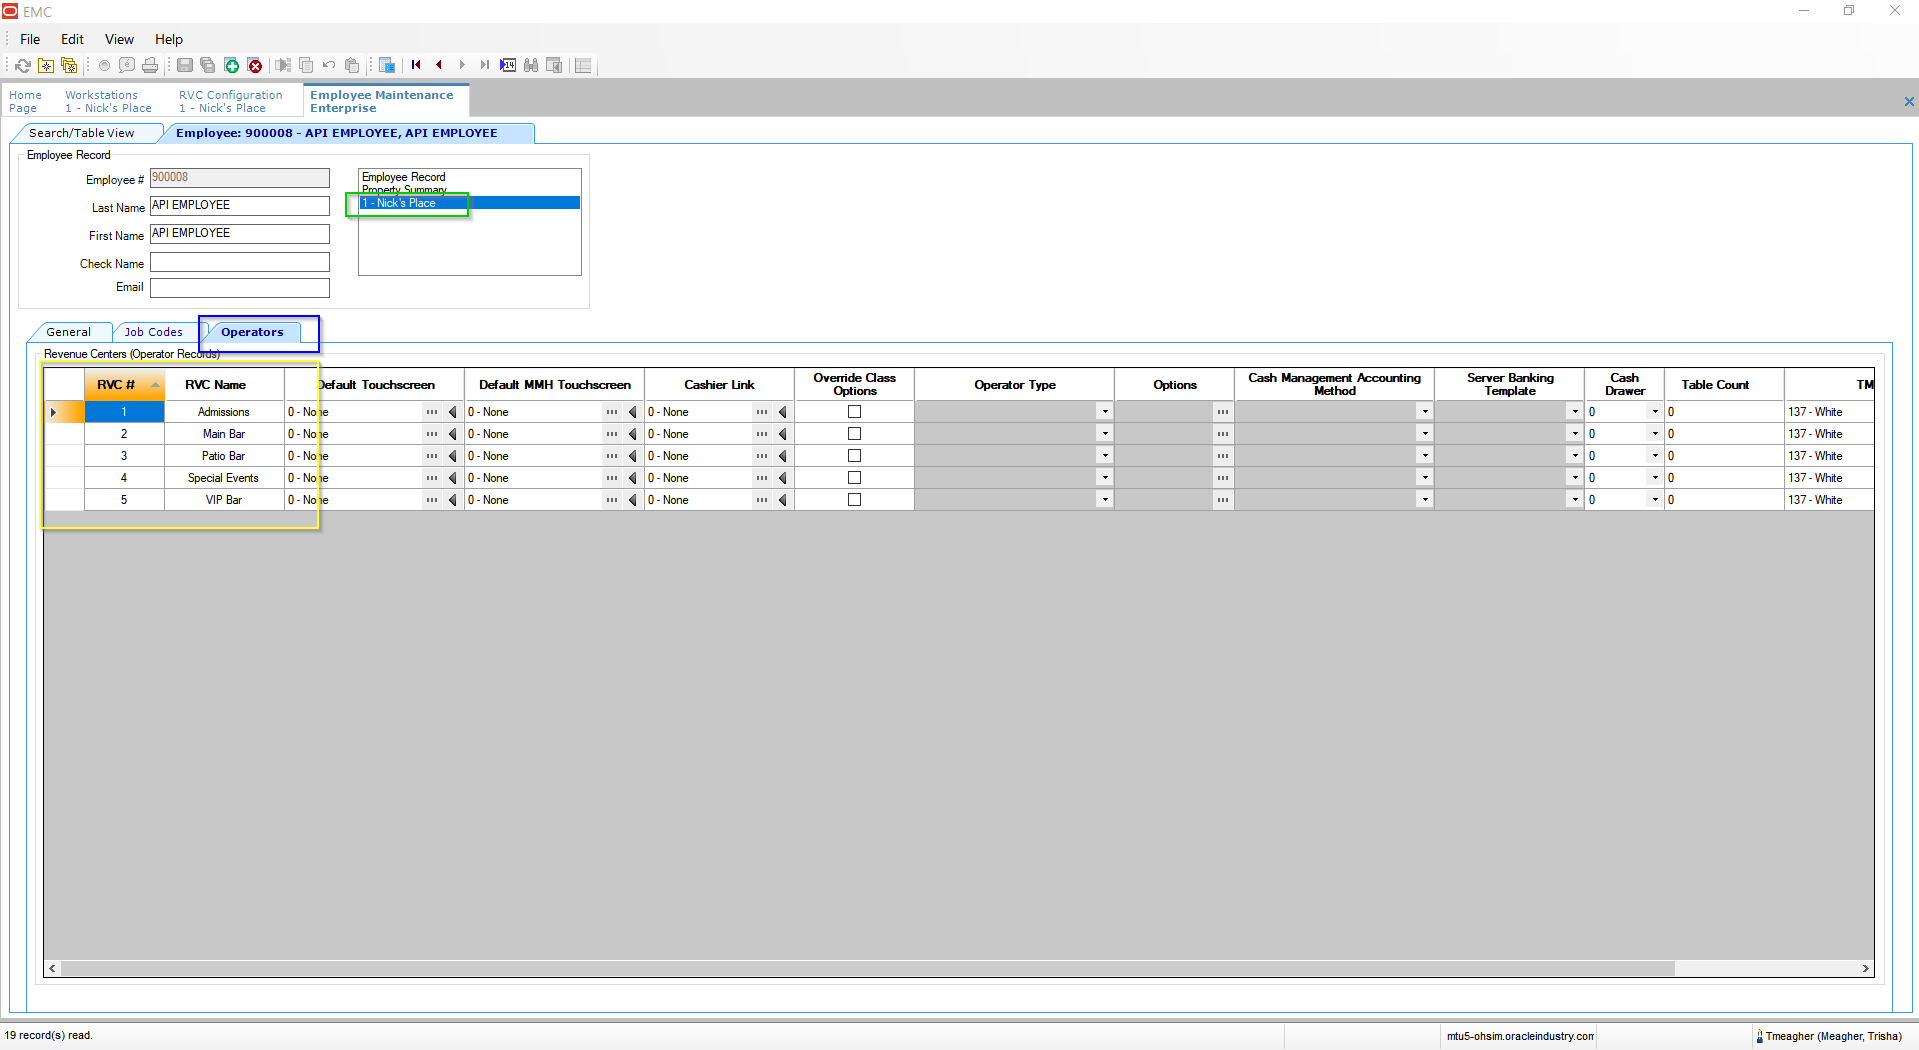
Task: Enable Override Class Options for the Main Bar row
Action: 854,433
